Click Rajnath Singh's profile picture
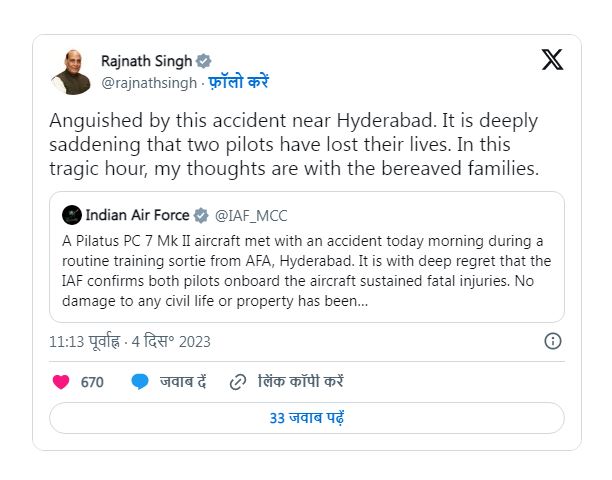Screen dimensions: 612x480 (x=71, y=71)
